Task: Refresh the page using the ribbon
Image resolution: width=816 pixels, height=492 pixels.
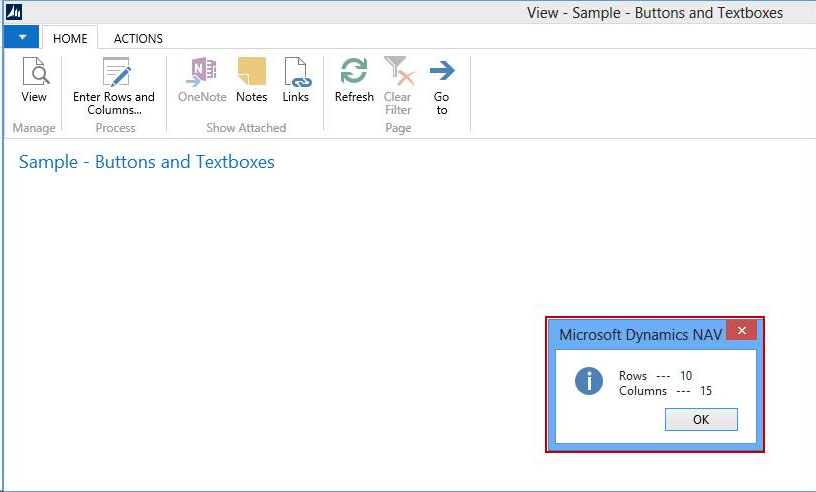Action: tap(354, 80)
